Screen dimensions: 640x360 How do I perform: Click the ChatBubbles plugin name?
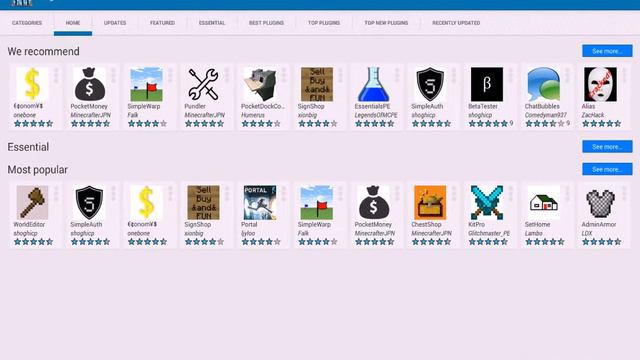[x=542, y=106]
